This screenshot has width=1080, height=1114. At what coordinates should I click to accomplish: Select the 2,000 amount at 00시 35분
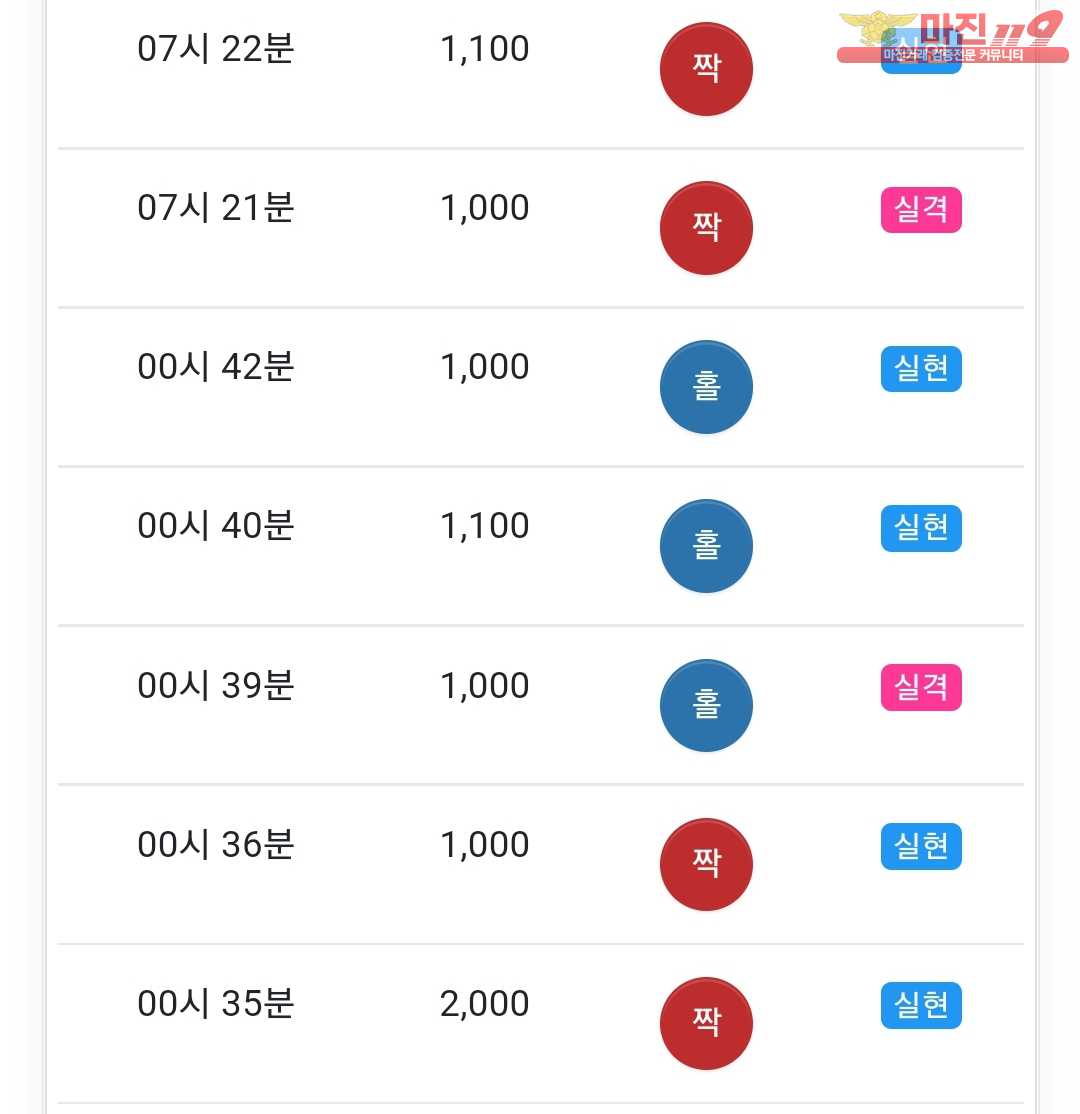click(x=485, y=1004)
